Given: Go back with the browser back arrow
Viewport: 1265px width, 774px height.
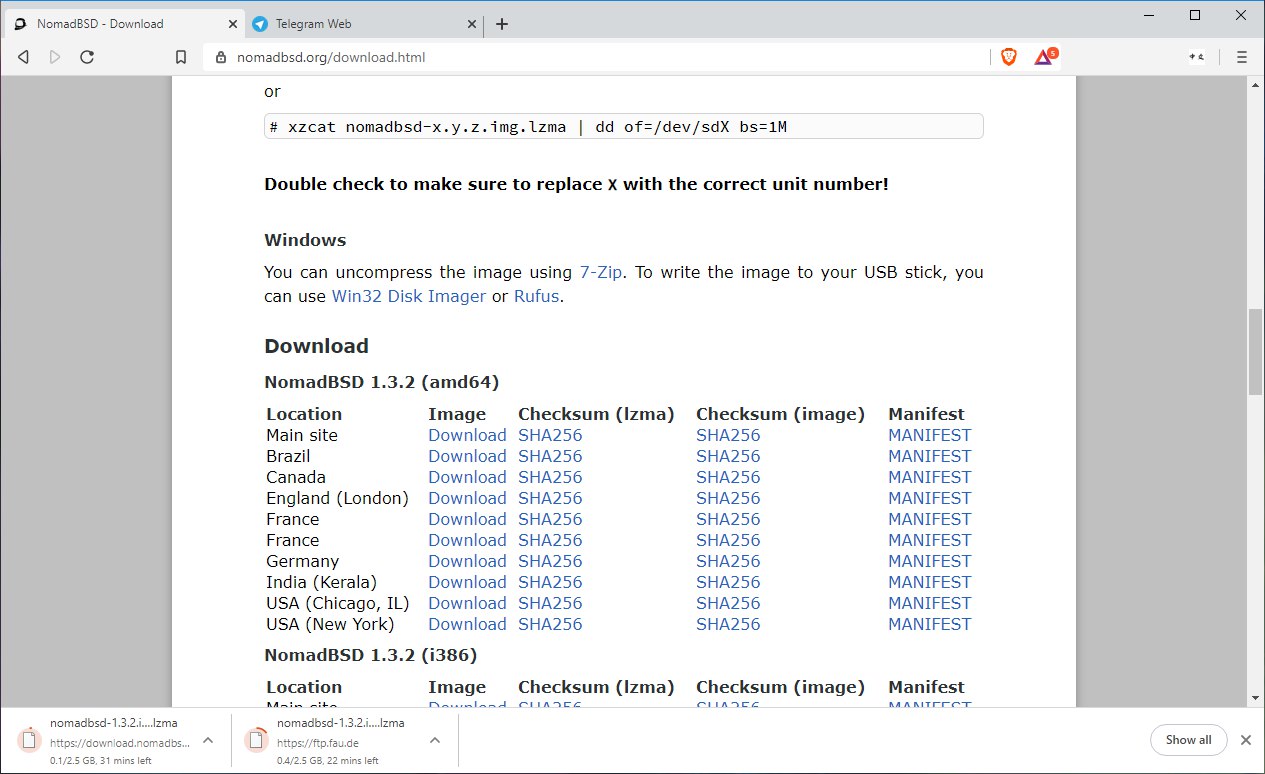Looking at the screenshot, I should click(24, 57).
